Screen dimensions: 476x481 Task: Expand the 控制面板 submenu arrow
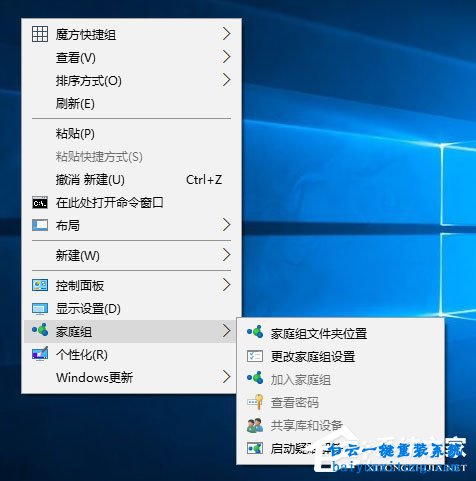[226, 285]
